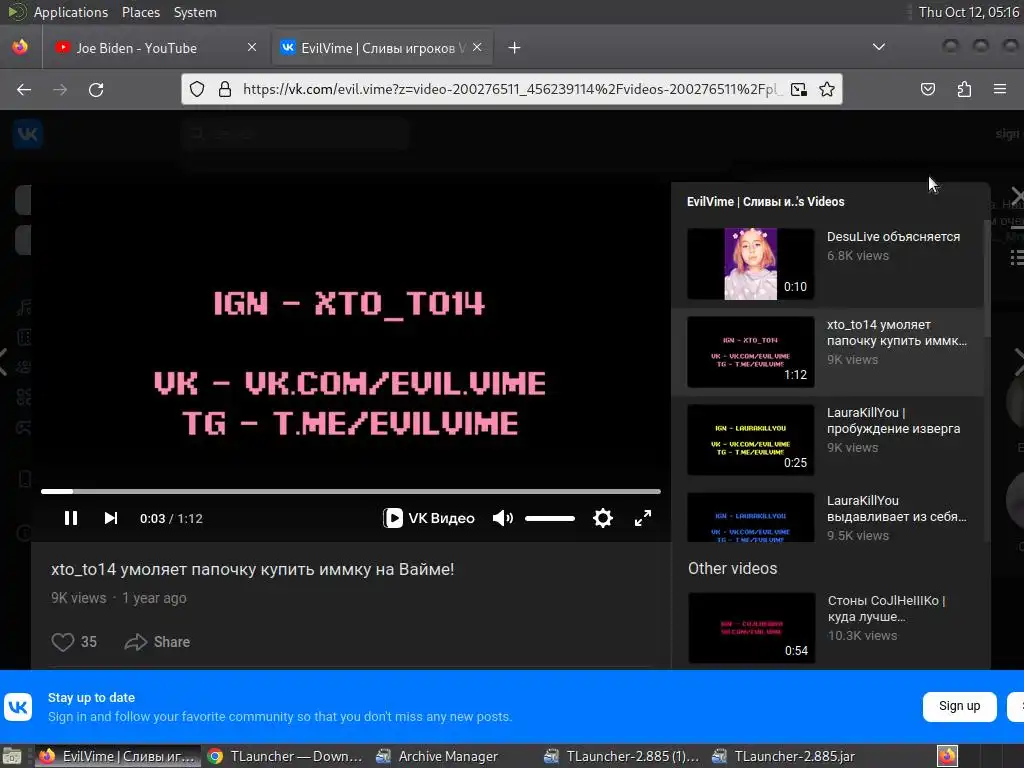This screenshot has width=1024, height=768.
Task: Close the Joe Biden YouTube tab
Action: (x=252, y=47)
